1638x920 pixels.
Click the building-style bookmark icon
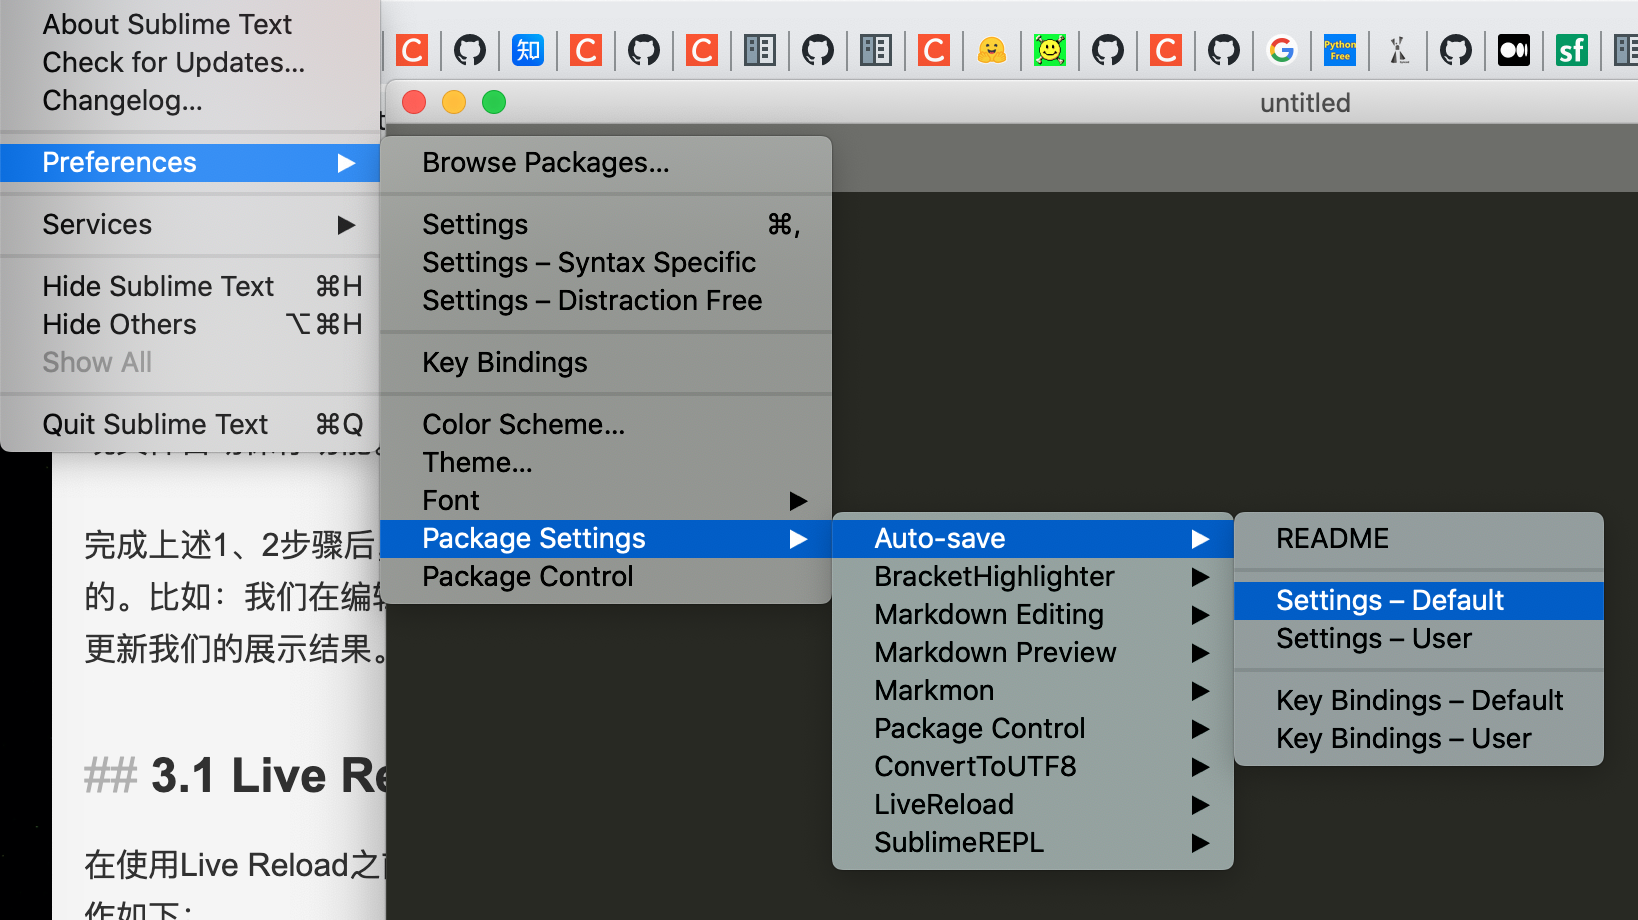[760, 50]
